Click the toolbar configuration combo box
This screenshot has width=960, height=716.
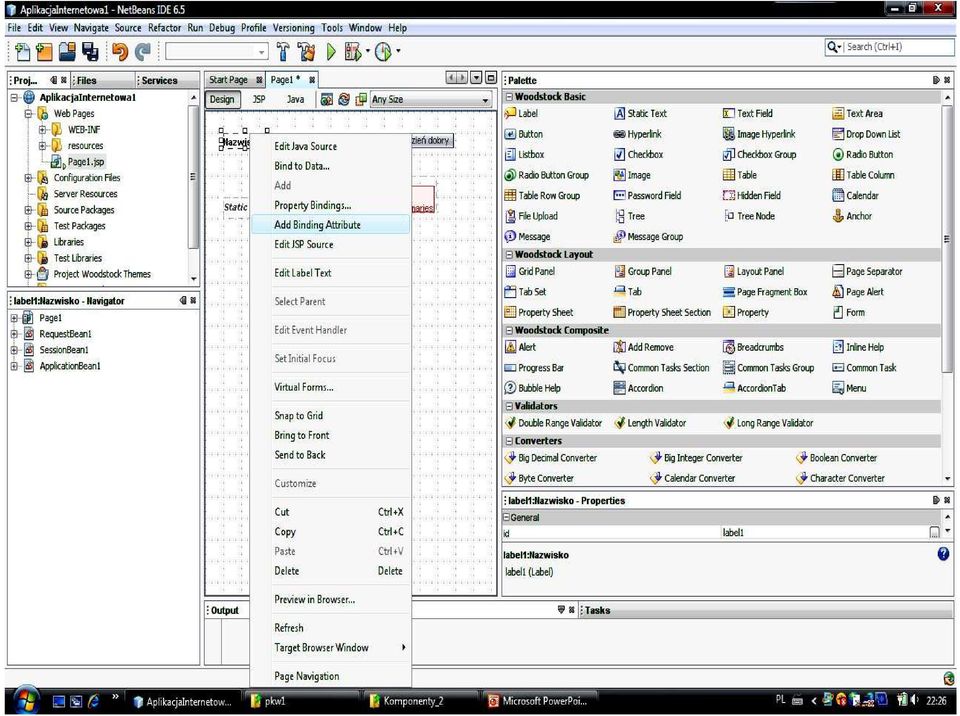(x=217, y=52)
